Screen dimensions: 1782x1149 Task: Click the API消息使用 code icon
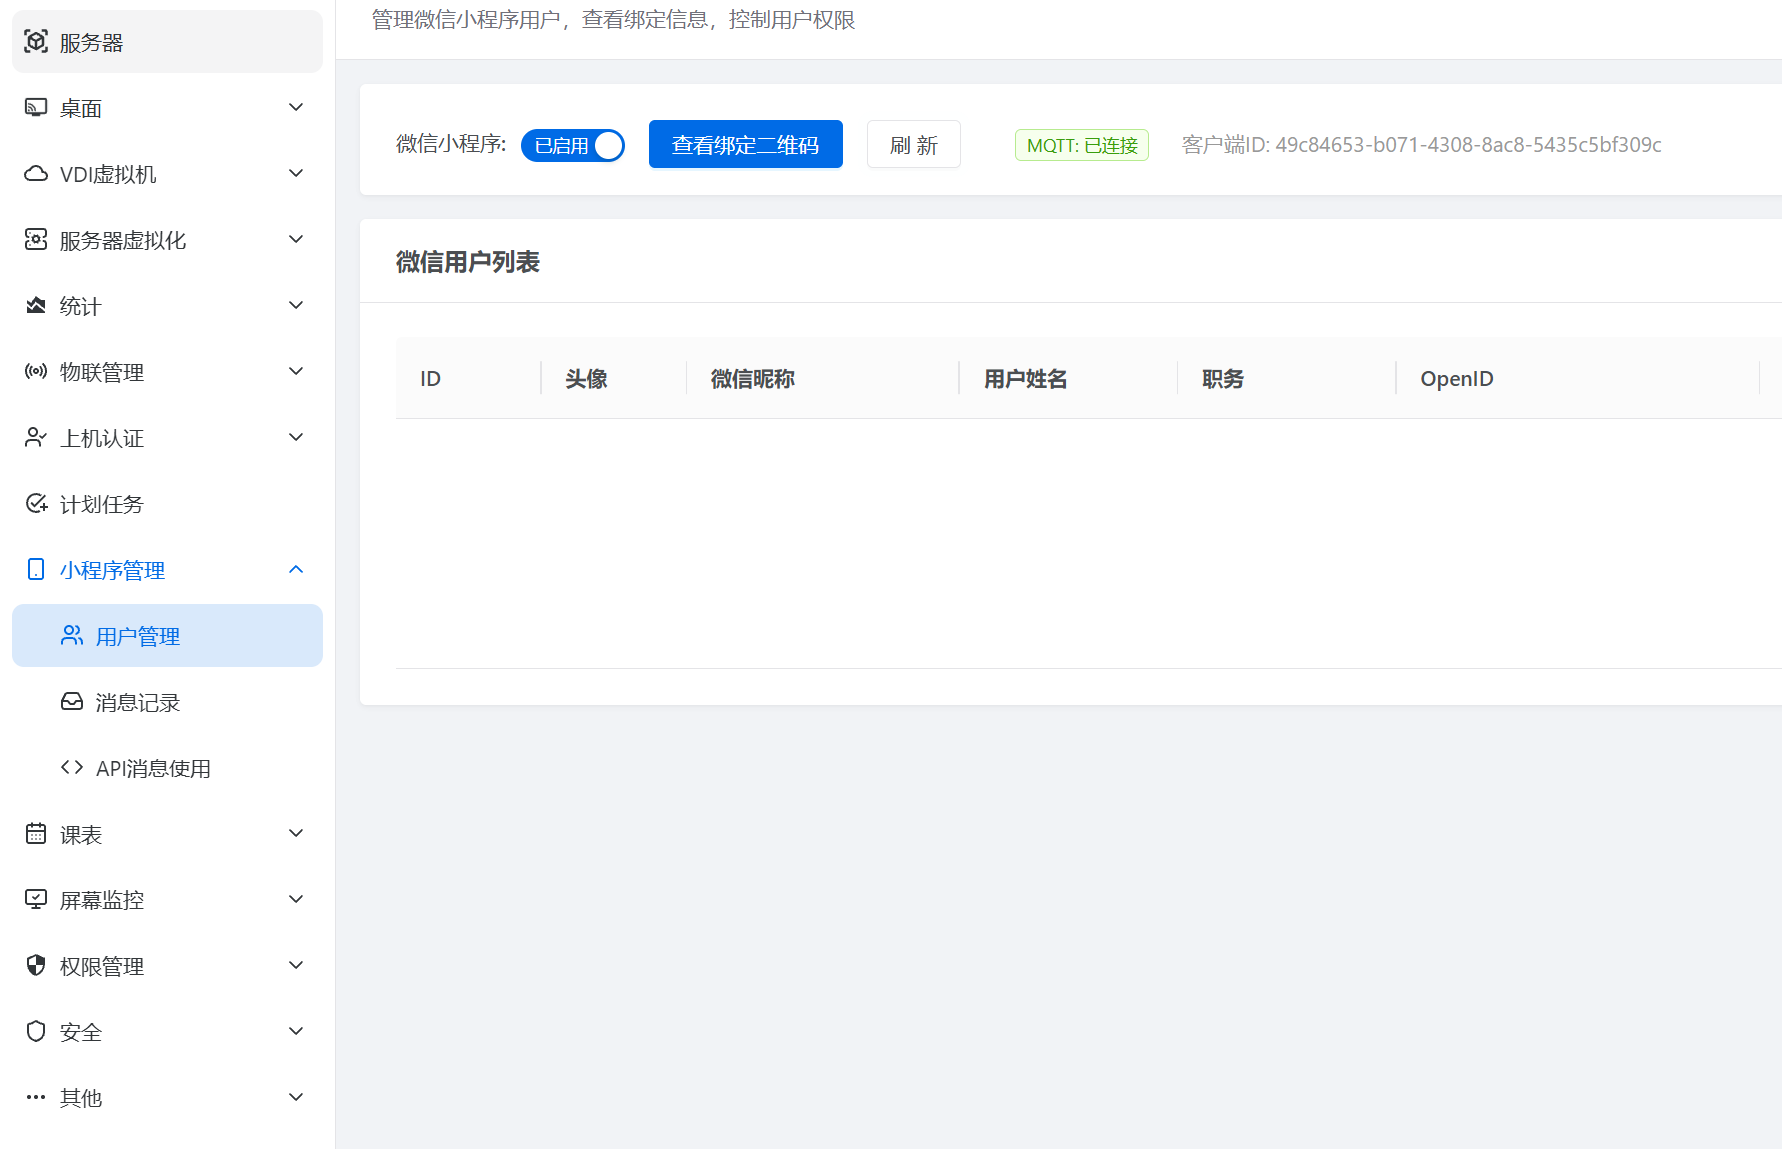click(x=71, y=767)
